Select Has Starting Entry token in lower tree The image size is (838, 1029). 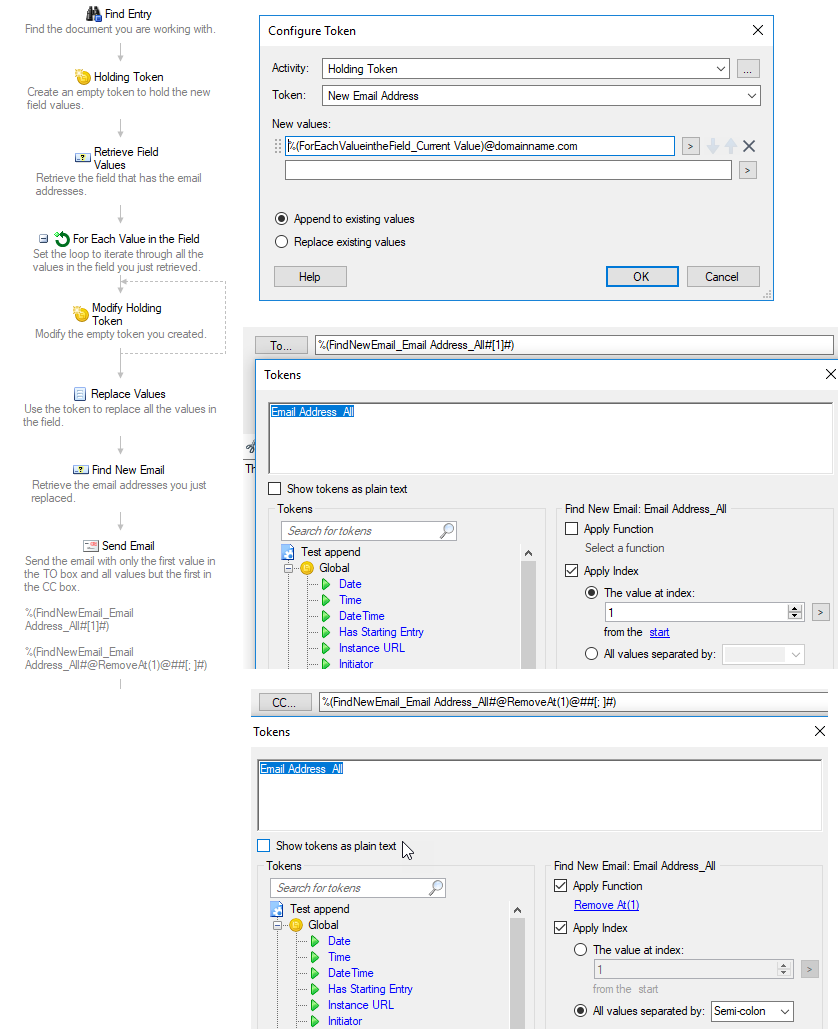[x=370, y=989]
